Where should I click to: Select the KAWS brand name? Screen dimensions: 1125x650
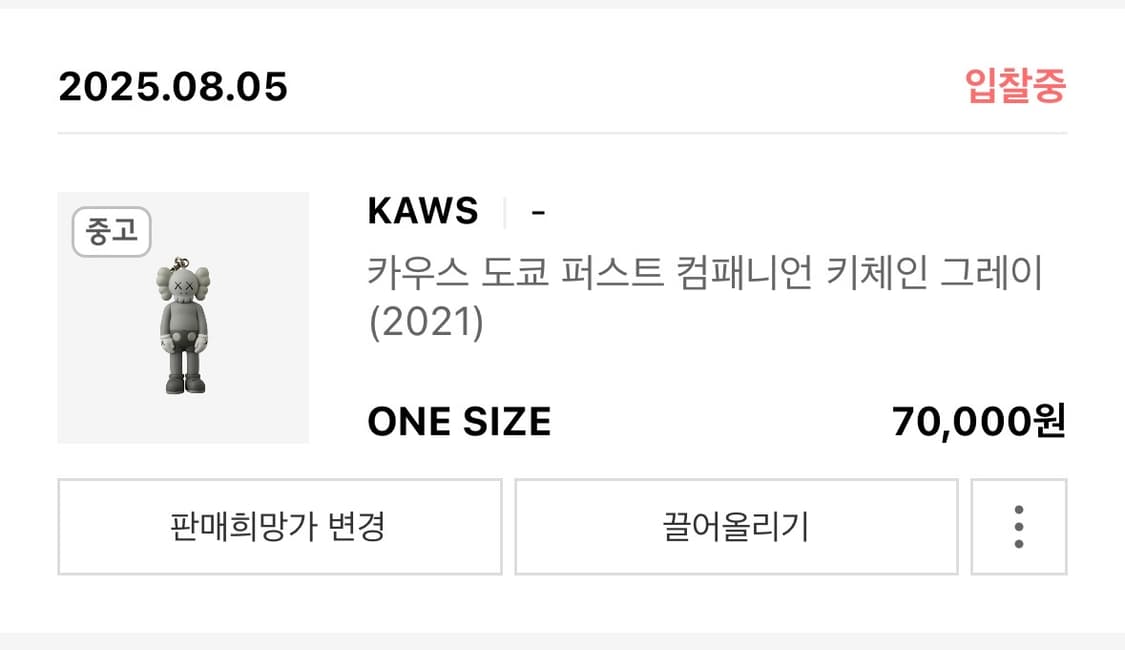(x=423, y=211)
